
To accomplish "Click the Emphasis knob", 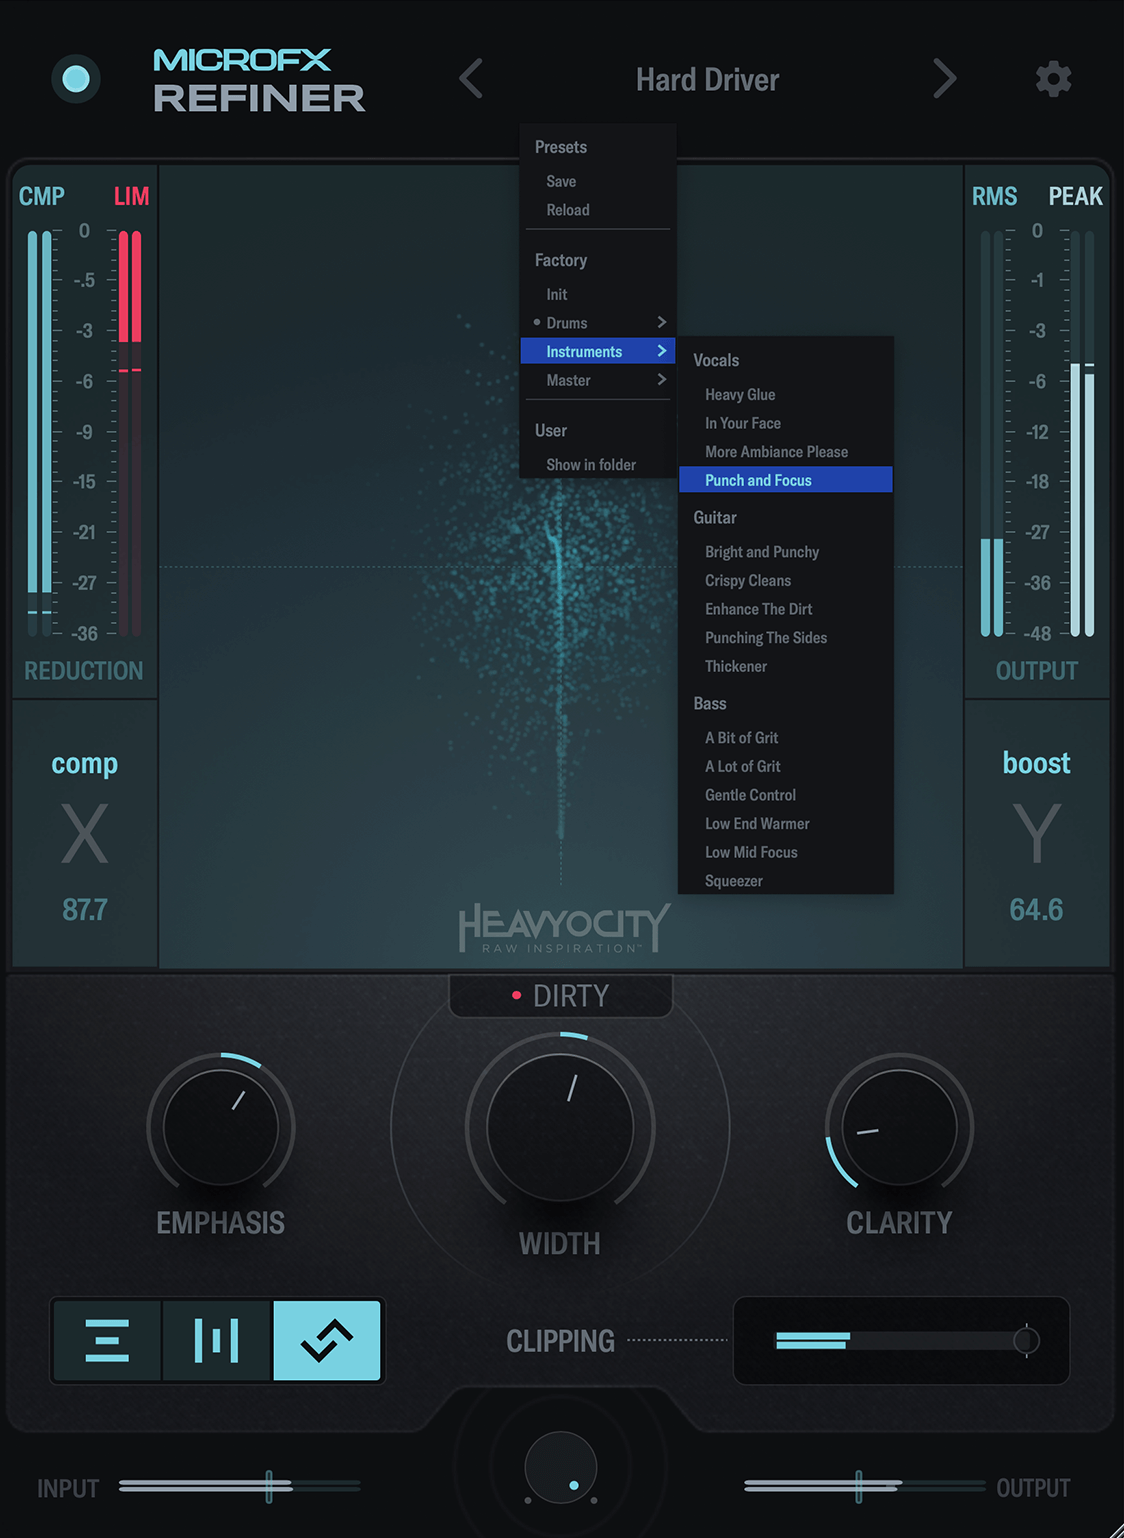I will point(221,1127).
